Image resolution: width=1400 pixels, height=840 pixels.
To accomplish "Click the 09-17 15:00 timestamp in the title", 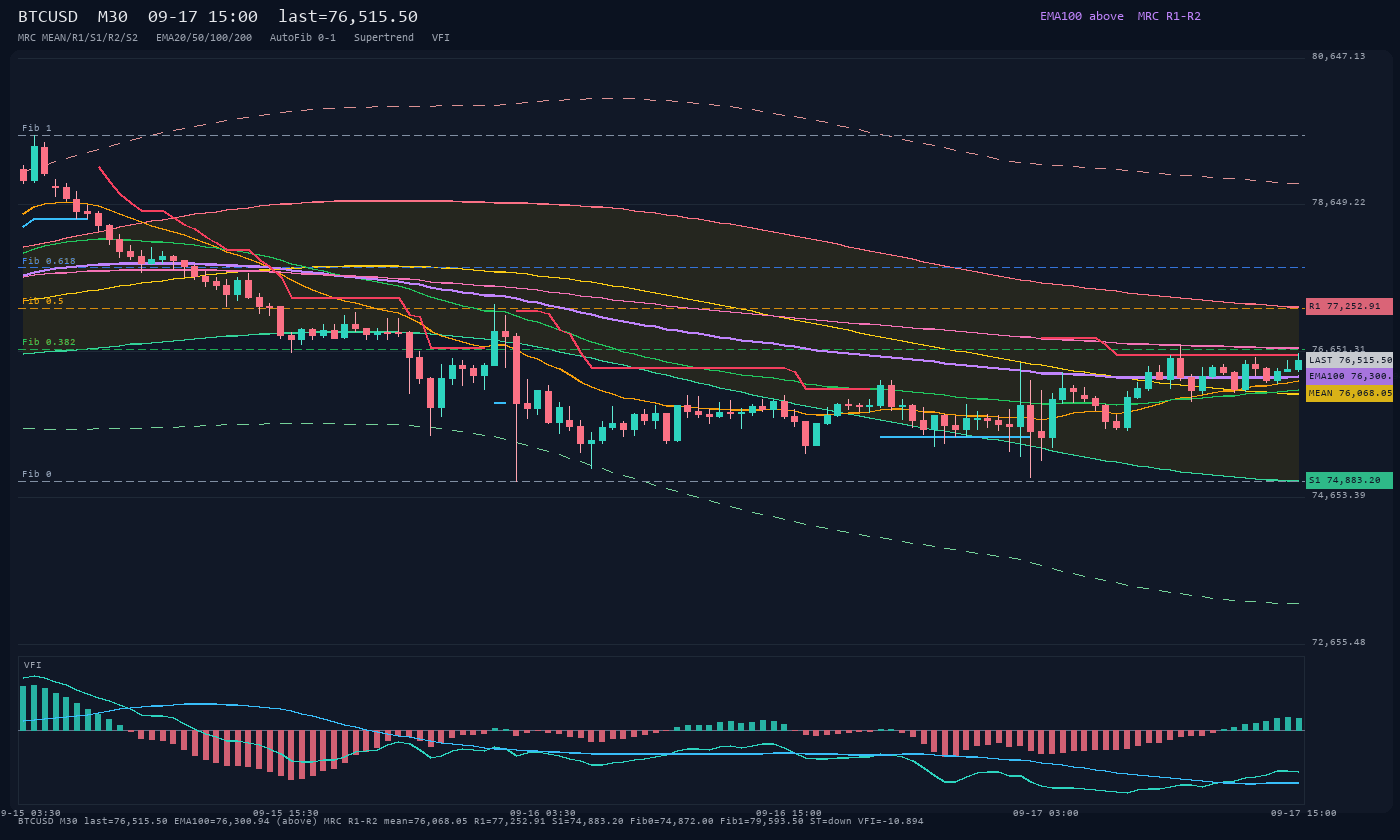I will [203, 16].
